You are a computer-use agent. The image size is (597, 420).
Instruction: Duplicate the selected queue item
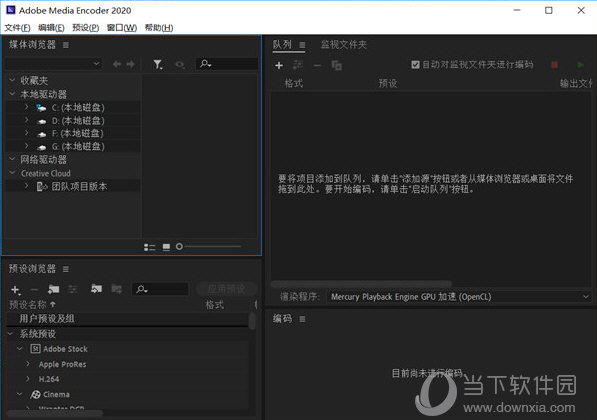(337, 65)
